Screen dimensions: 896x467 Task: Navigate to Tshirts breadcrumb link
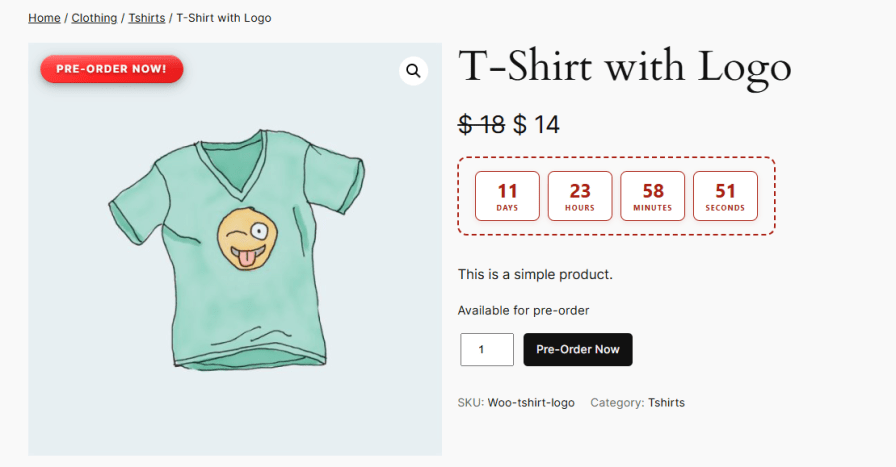coord(146,18)
